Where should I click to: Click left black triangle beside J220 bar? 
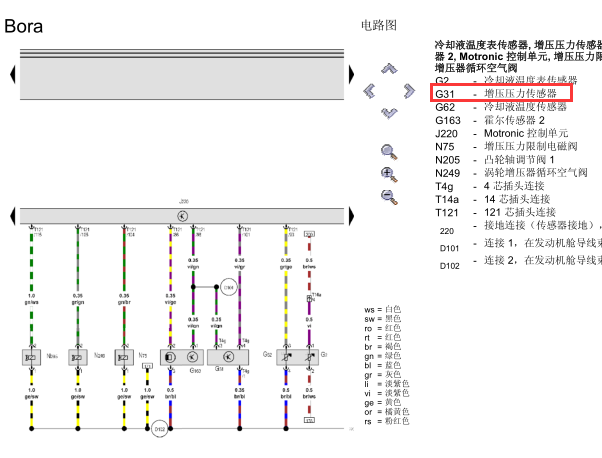(x=13, y=216)
